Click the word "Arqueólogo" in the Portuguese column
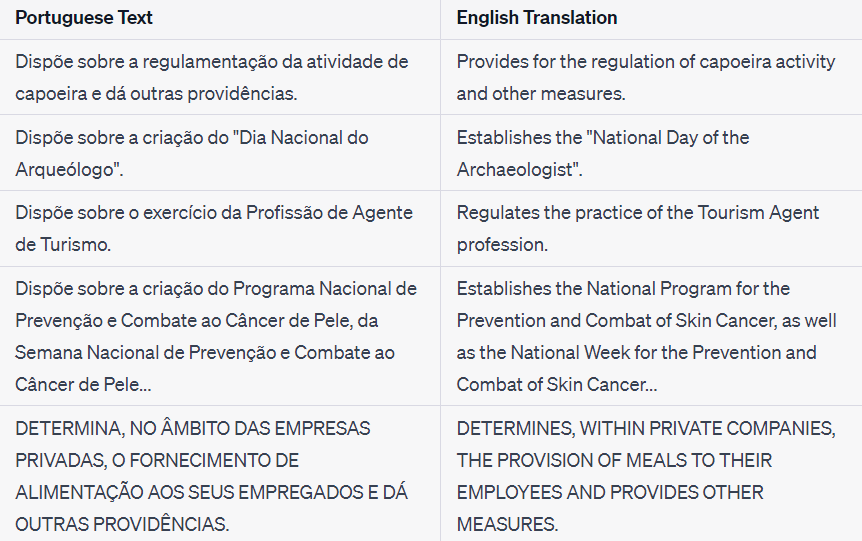862x541 pixels. click(x=66, y=169)
